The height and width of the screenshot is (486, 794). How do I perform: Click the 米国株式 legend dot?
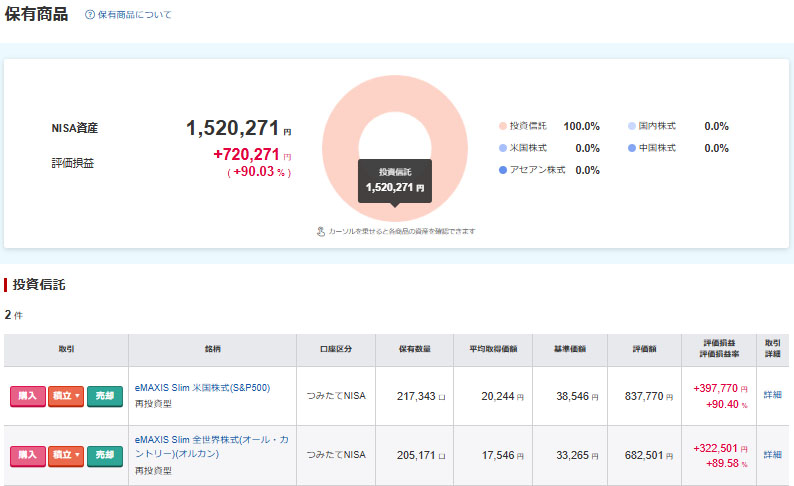click(503, 149)
